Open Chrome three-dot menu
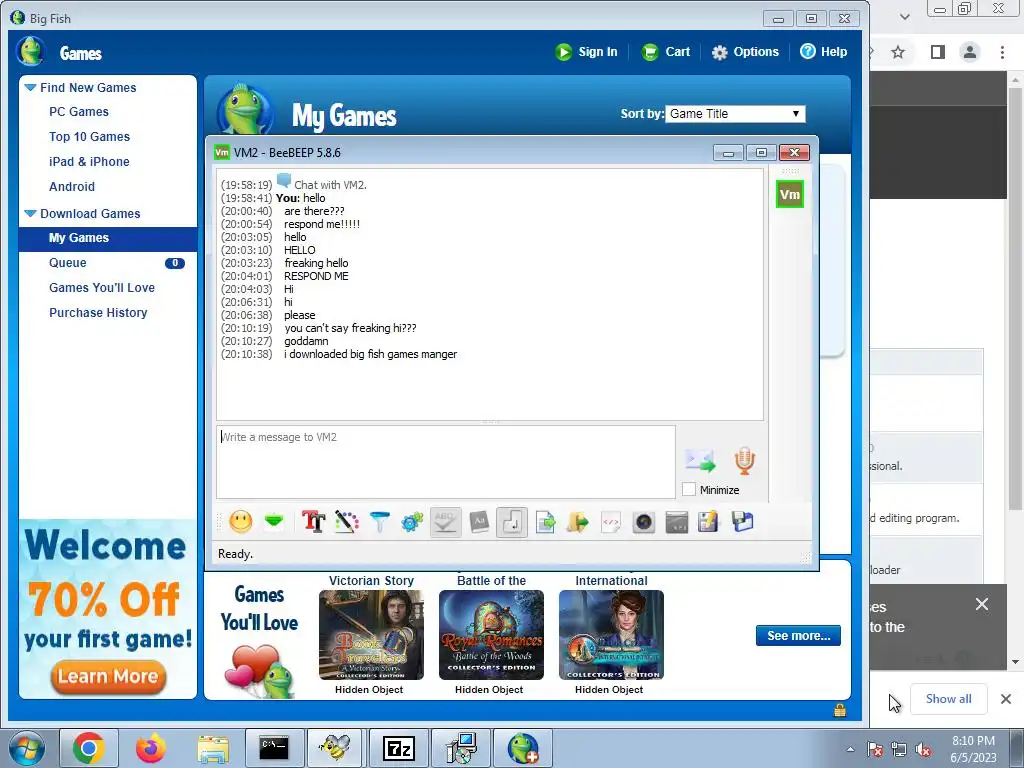 1002,52
